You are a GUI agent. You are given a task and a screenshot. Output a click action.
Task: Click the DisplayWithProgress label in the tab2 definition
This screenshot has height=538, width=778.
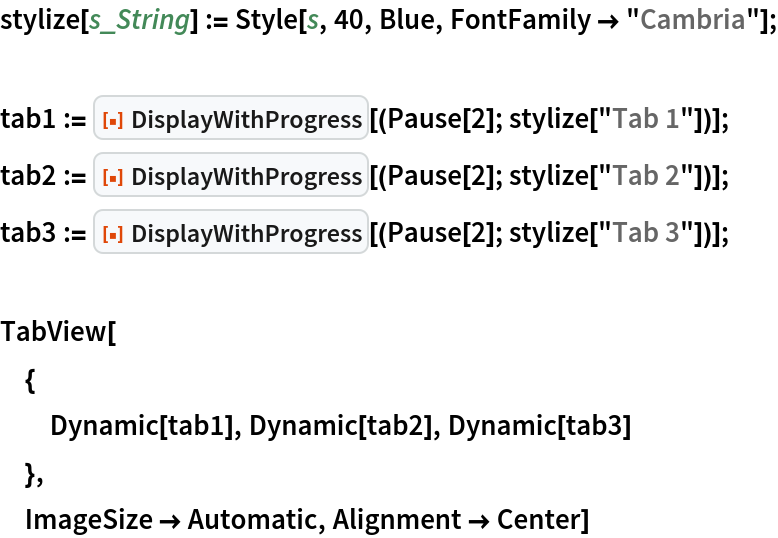[246, 177]
